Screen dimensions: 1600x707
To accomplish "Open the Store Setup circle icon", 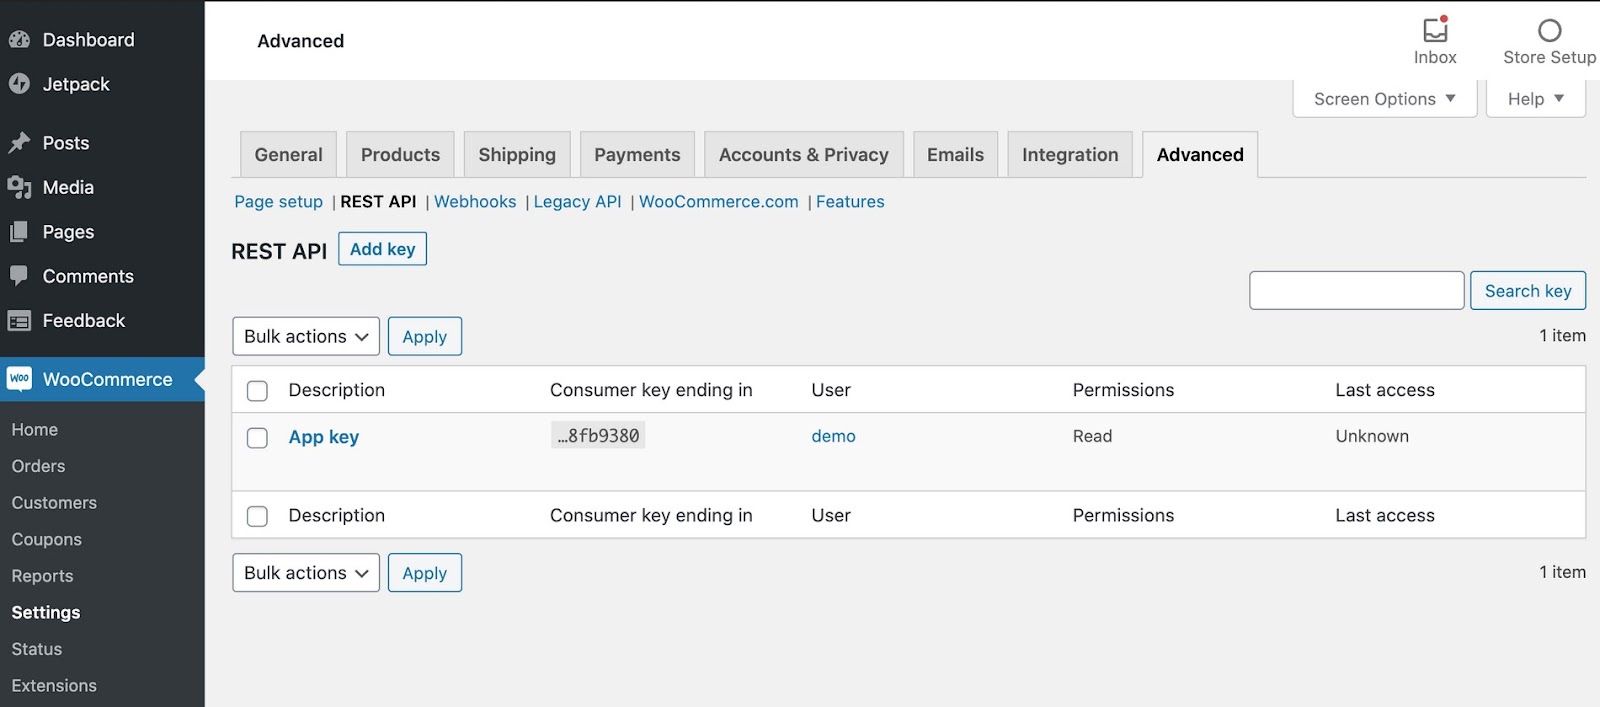I will [x=1549, y=30].
